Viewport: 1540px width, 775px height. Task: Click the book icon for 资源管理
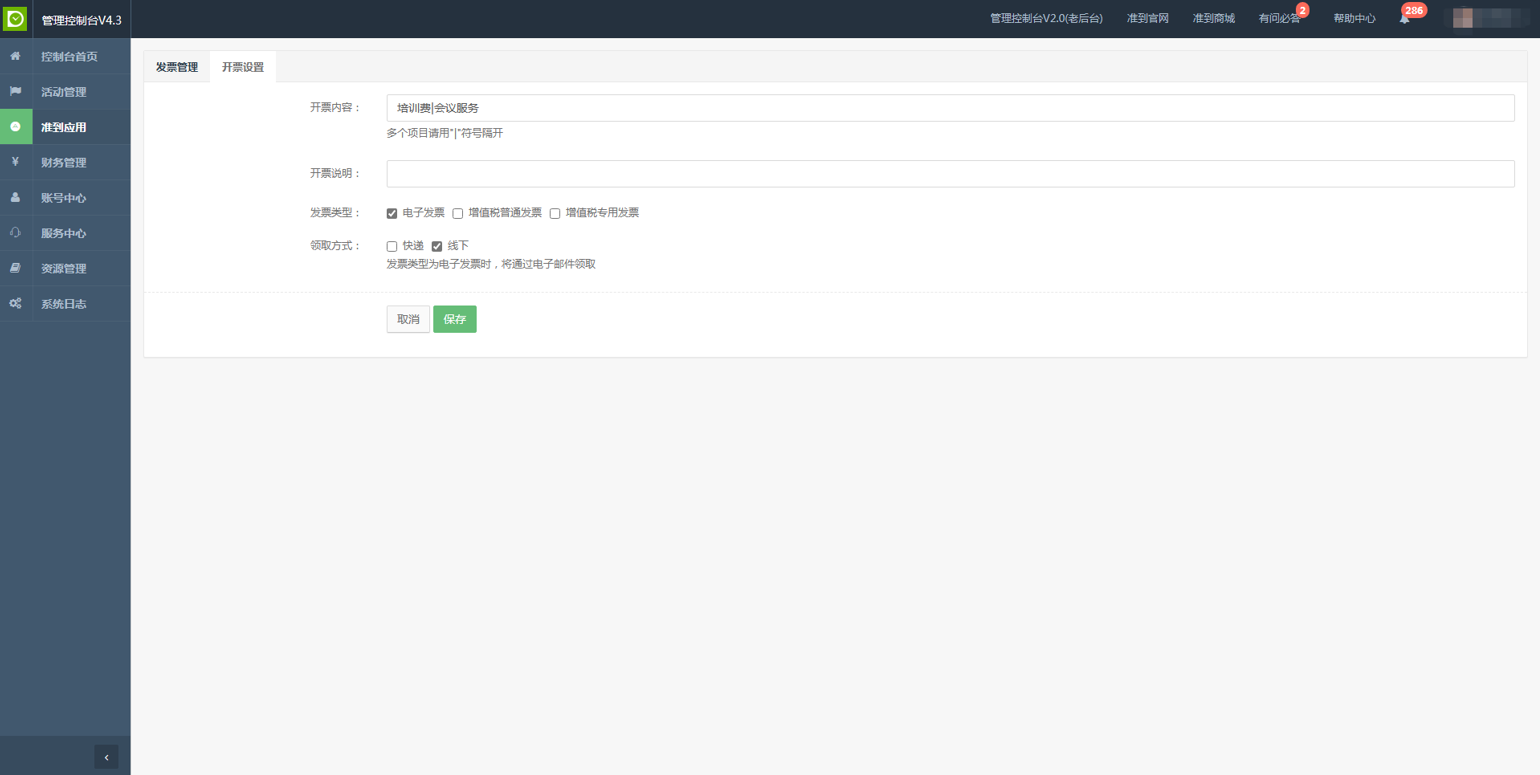(15, 268)
